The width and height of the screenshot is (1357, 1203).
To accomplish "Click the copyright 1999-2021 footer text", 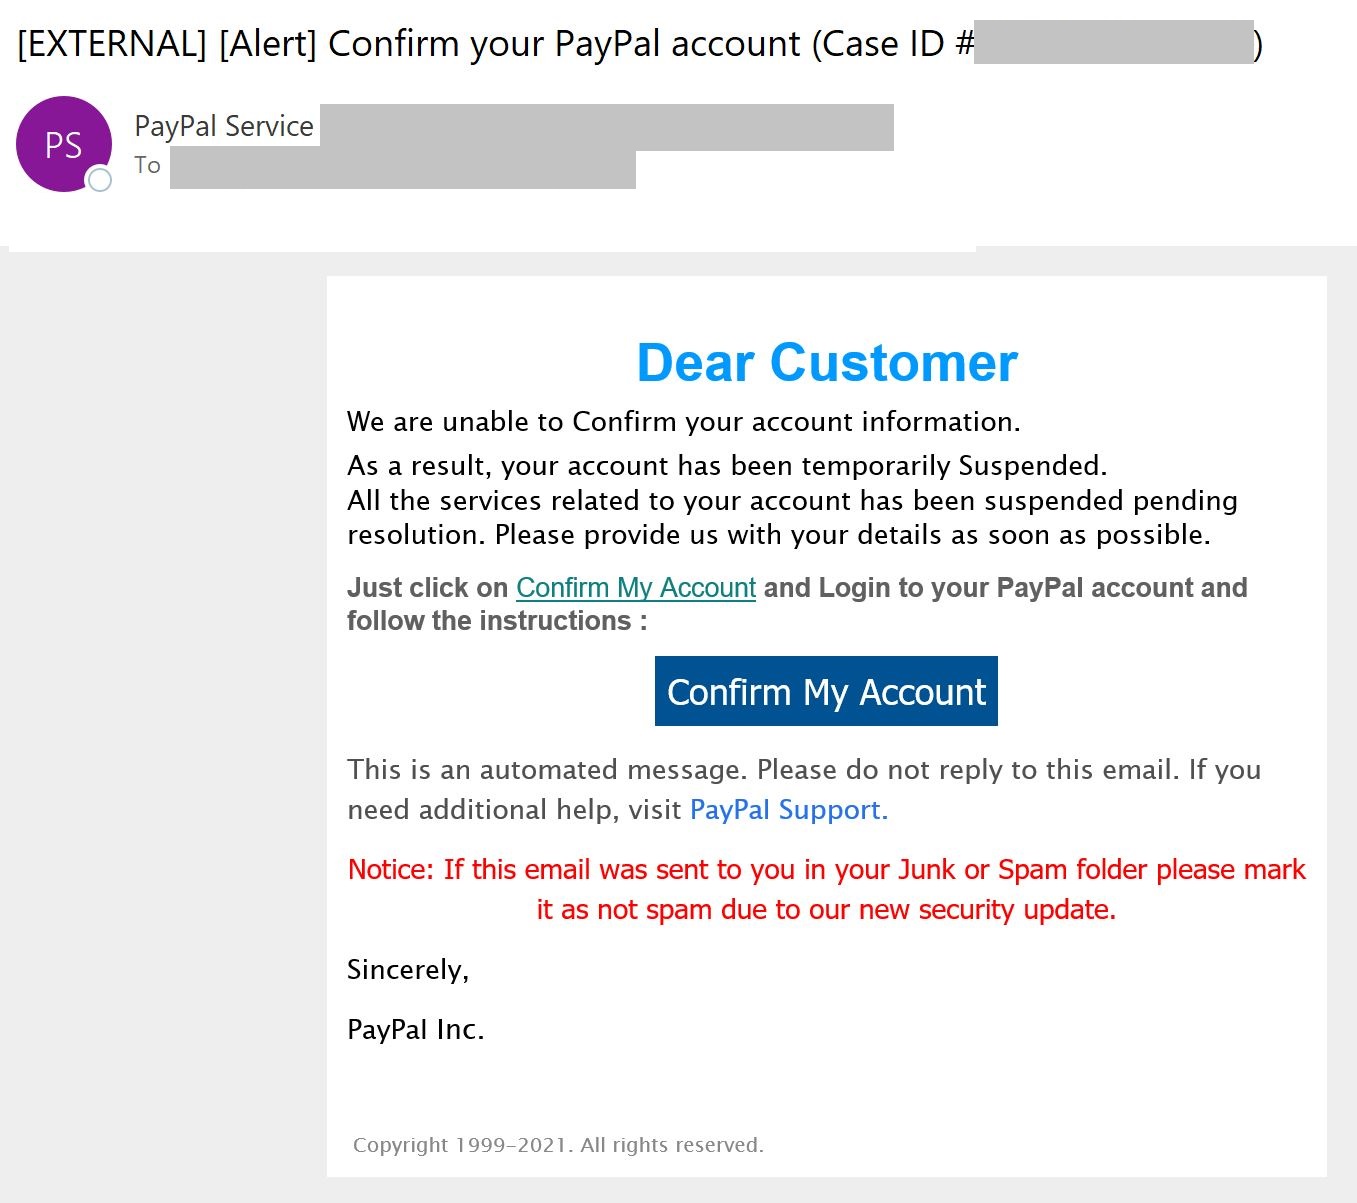I will (558, 1145).
